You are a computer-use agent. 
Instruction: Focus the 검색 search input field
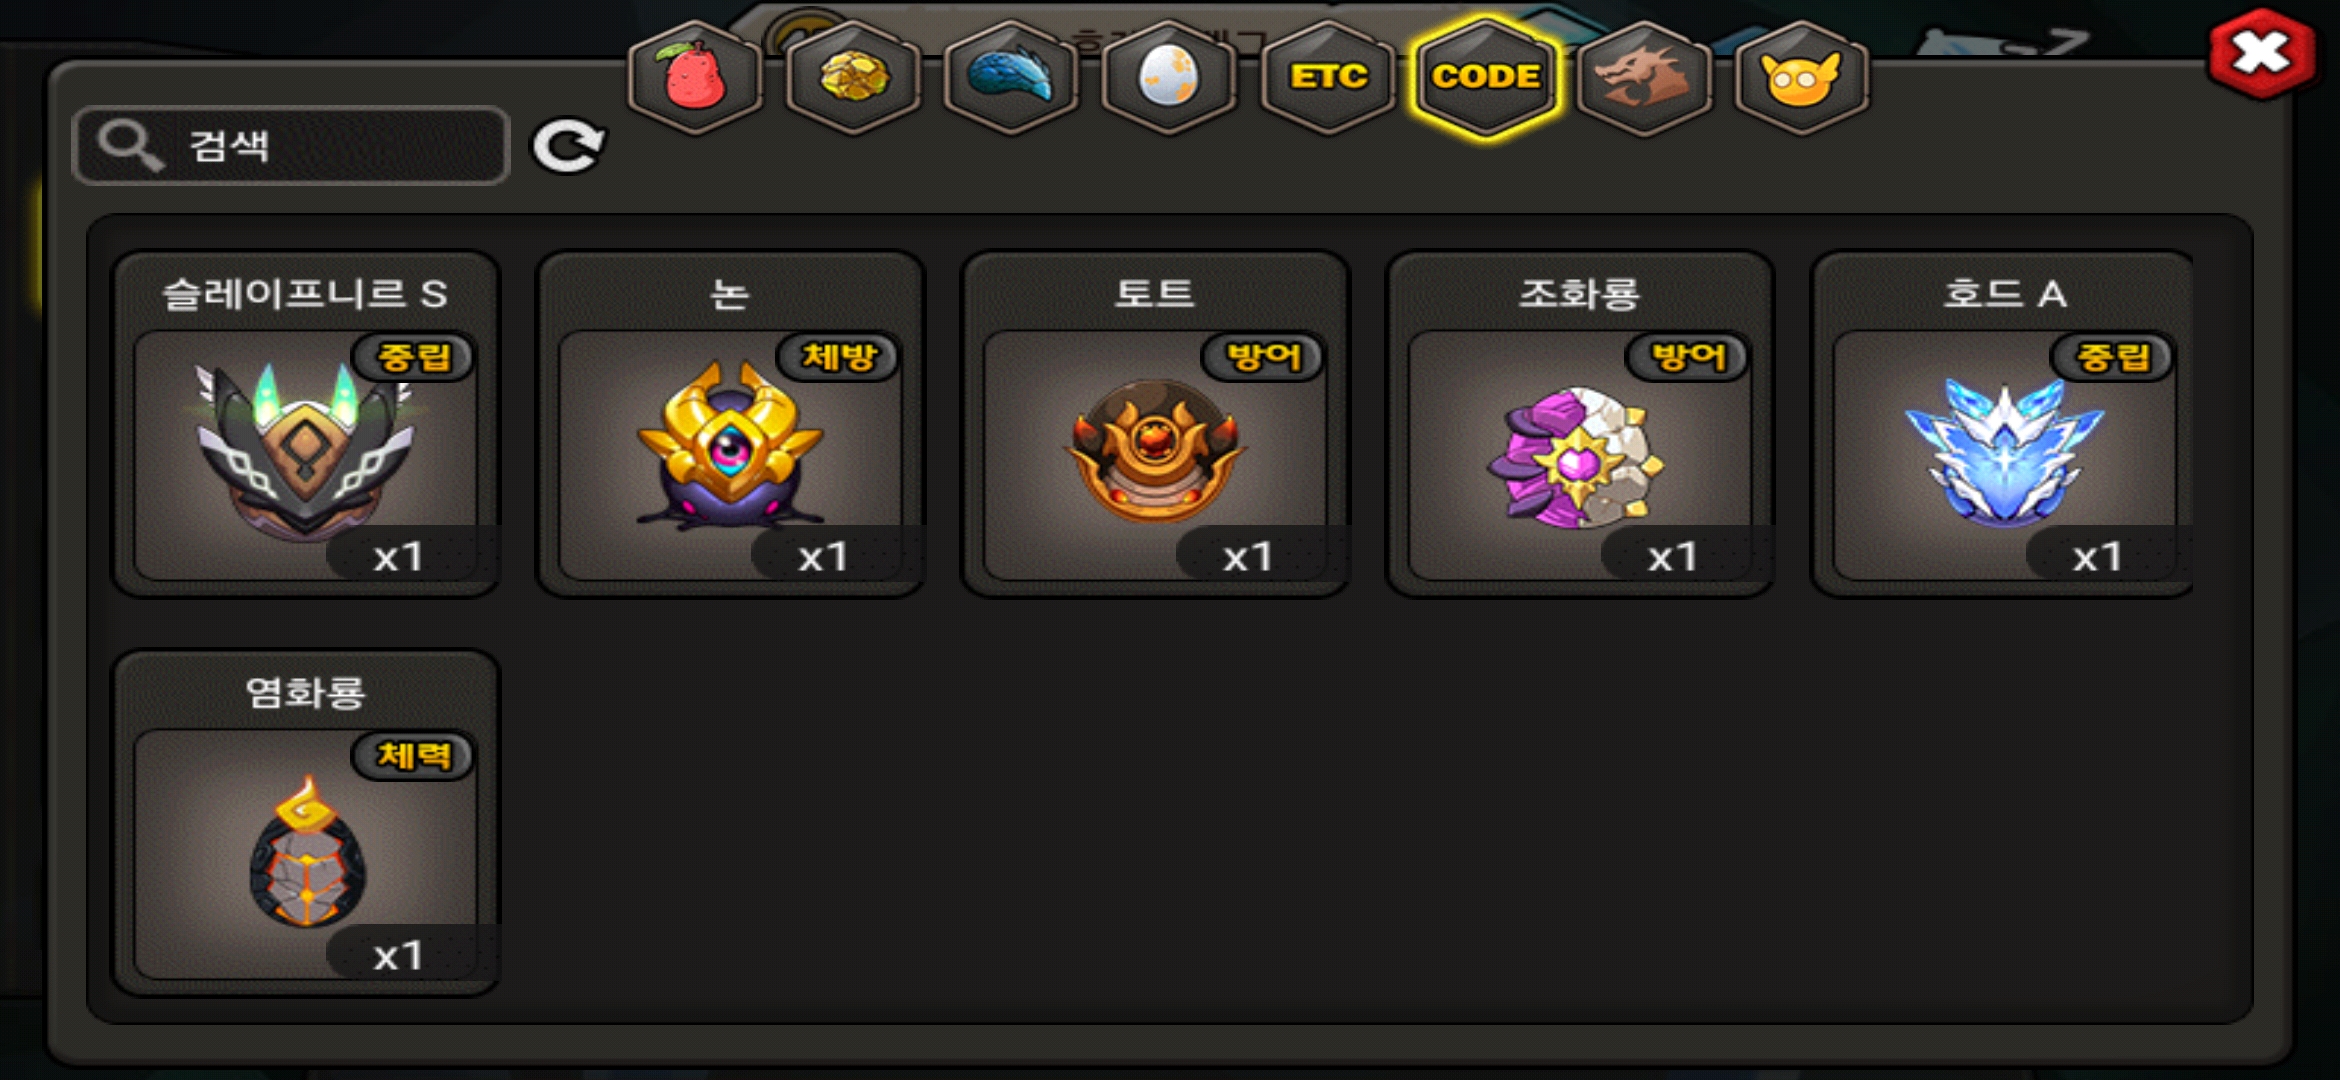click(291, 146)
